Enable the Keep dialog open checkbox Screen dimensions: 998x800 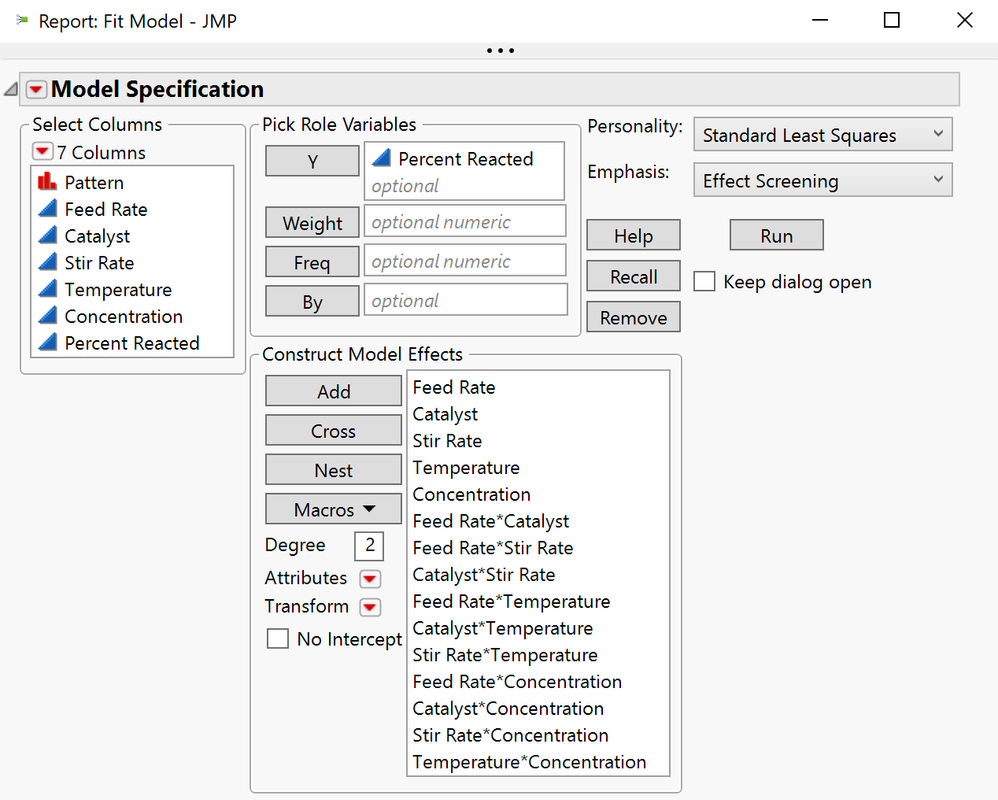pyautogui.click(x=704, y=282)
